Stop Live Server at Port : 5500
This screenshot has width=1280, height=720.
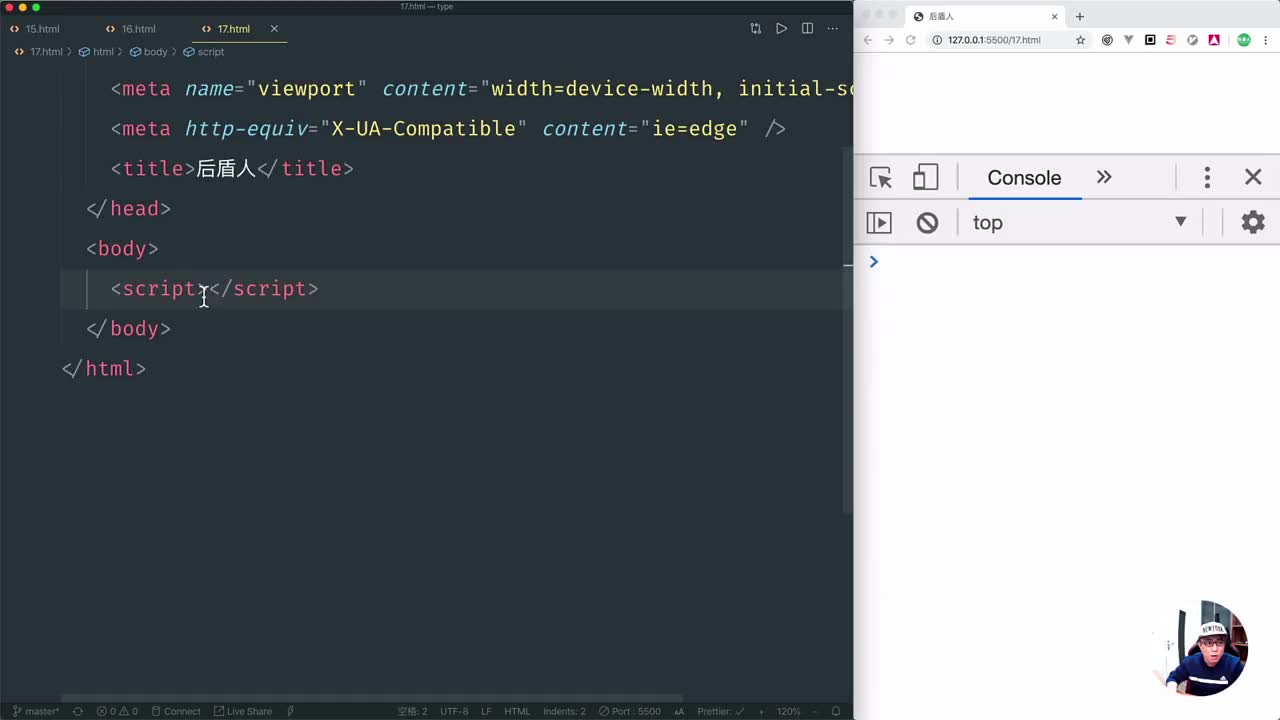click(629, 712)
